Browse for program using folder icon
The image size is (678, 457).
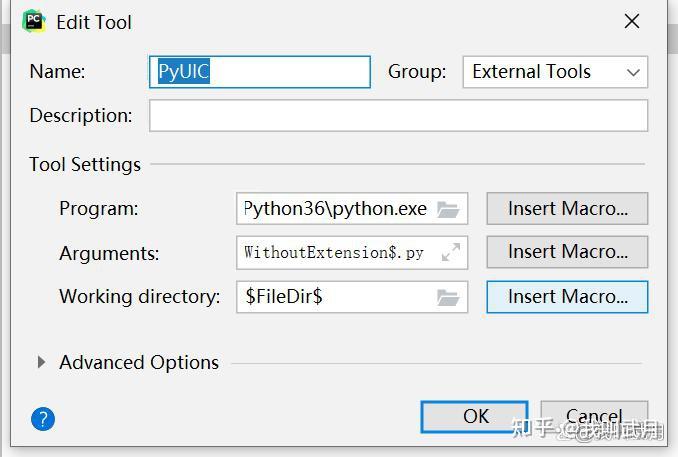click(448, 209)
